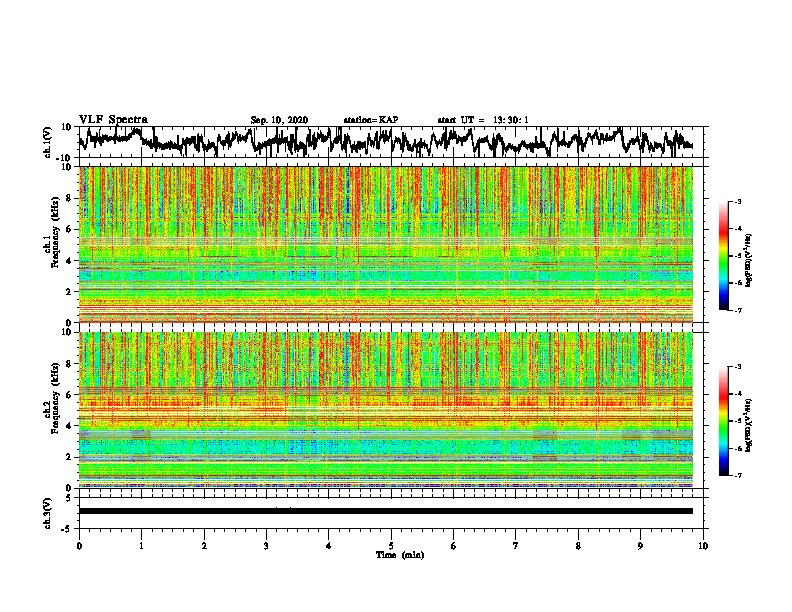Click inside the ch.2 spectrogram panel
Image resolution: width=792 pixels, height=612 pixels.
[x=385, y=410]
